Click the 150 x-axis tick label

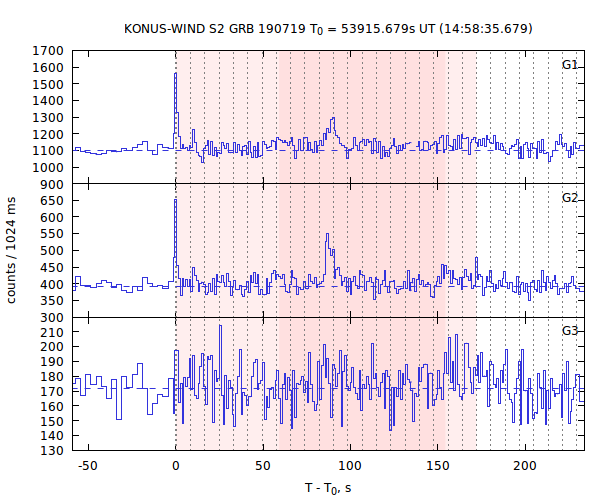pyautogui.click(x=437, y=466)
